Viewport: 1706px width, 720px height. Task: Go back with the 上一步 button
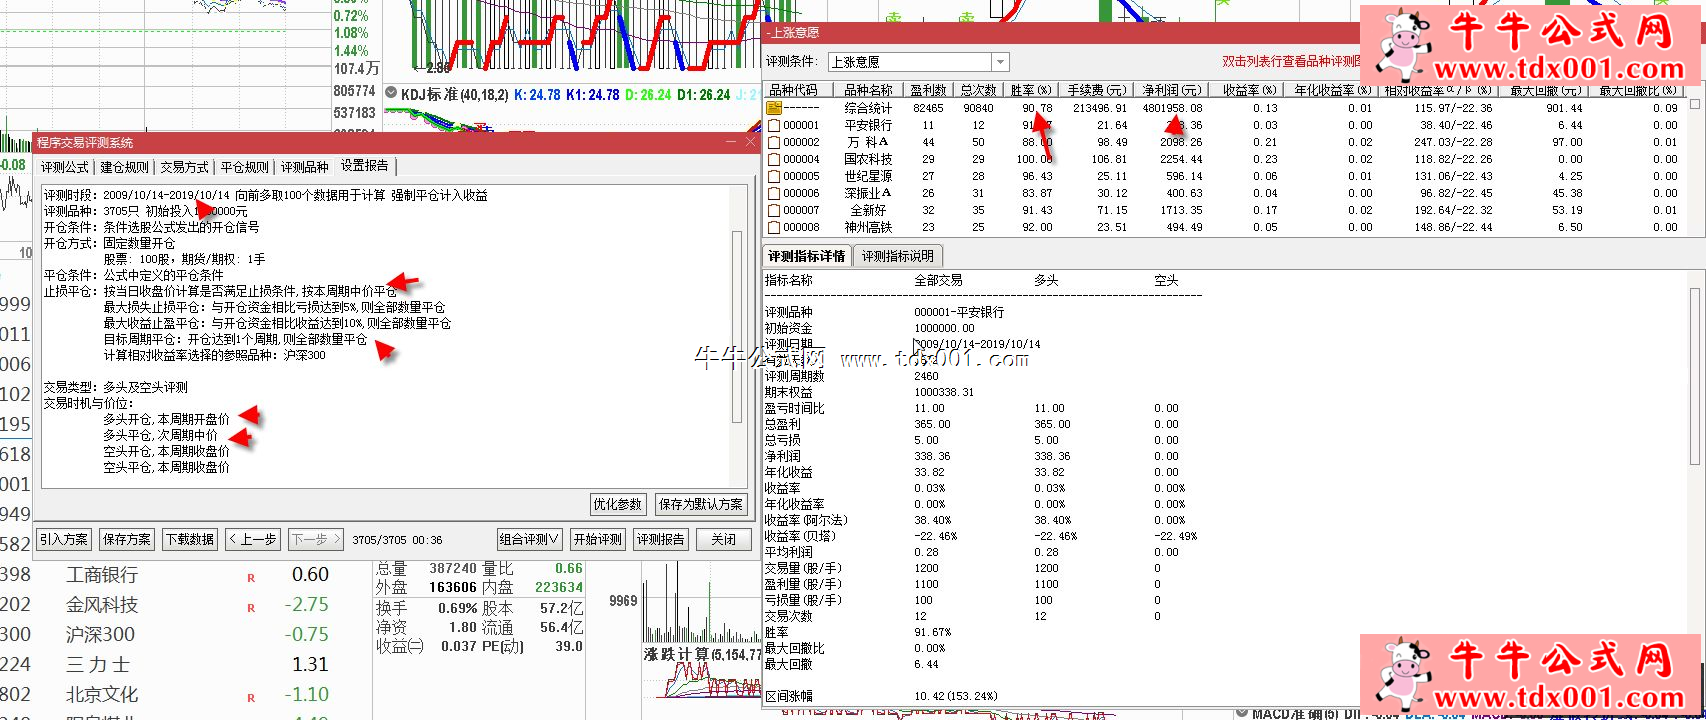(253, 539)
